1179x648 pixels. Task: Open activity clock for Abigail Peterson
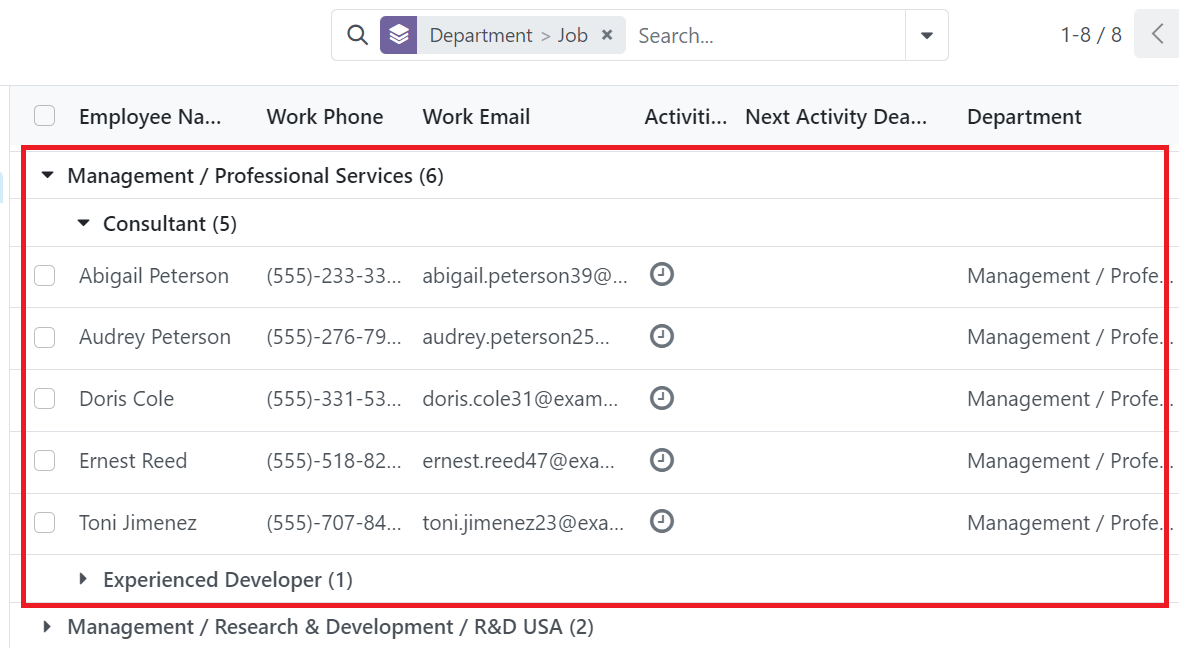point(662,274)
